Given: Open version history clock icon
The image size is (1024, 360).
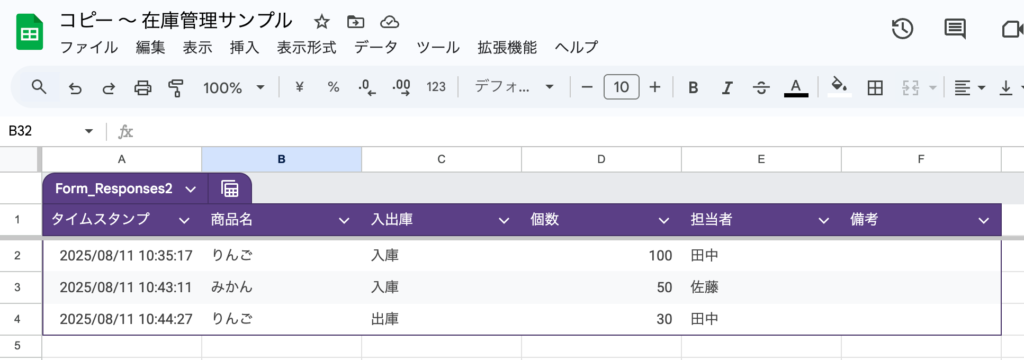Looking at the screenshot, I should [x=902, y=29].
